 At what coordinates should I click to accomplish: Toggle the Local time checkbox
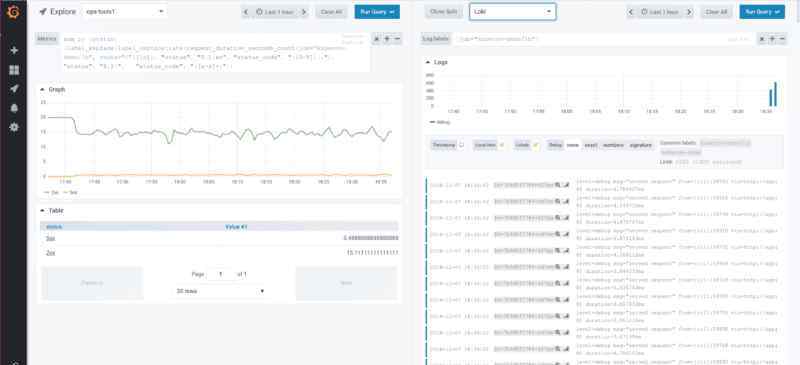(x=502, y=145)
